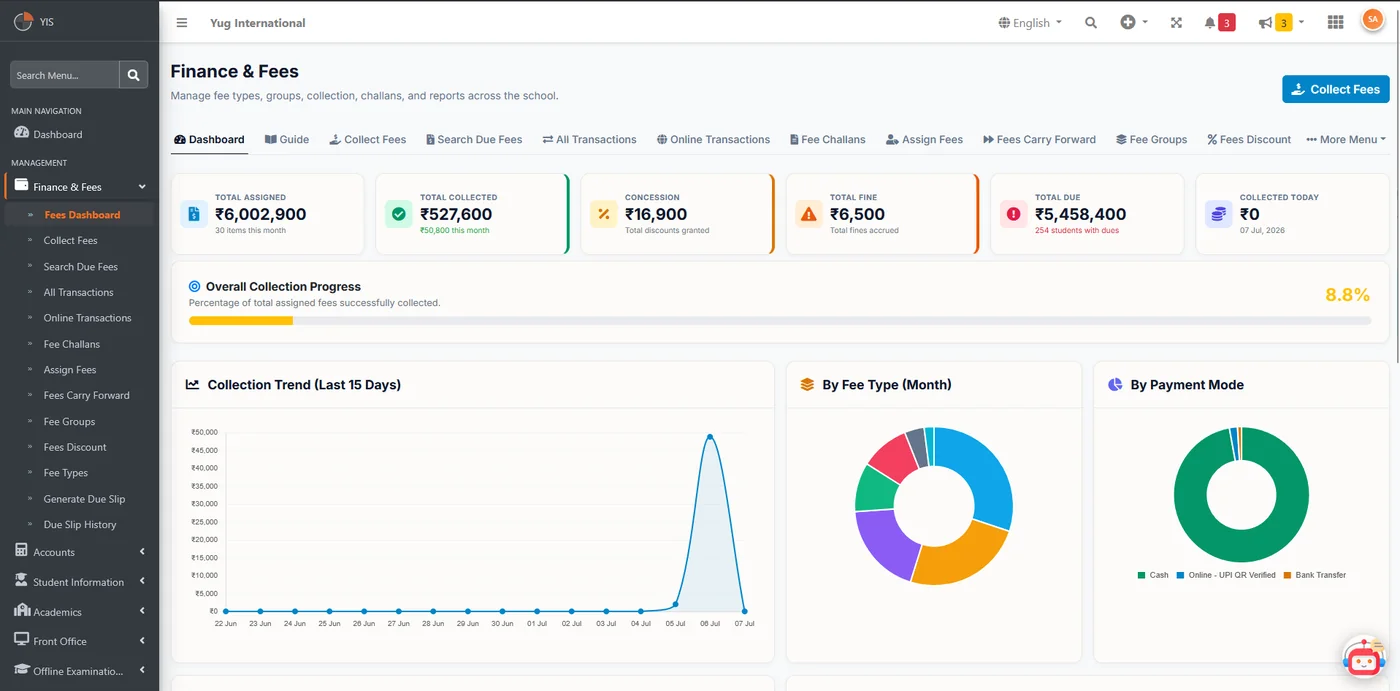Open the English language dropdown
Screen dimensions: 1400x691
click(1030, 23)
